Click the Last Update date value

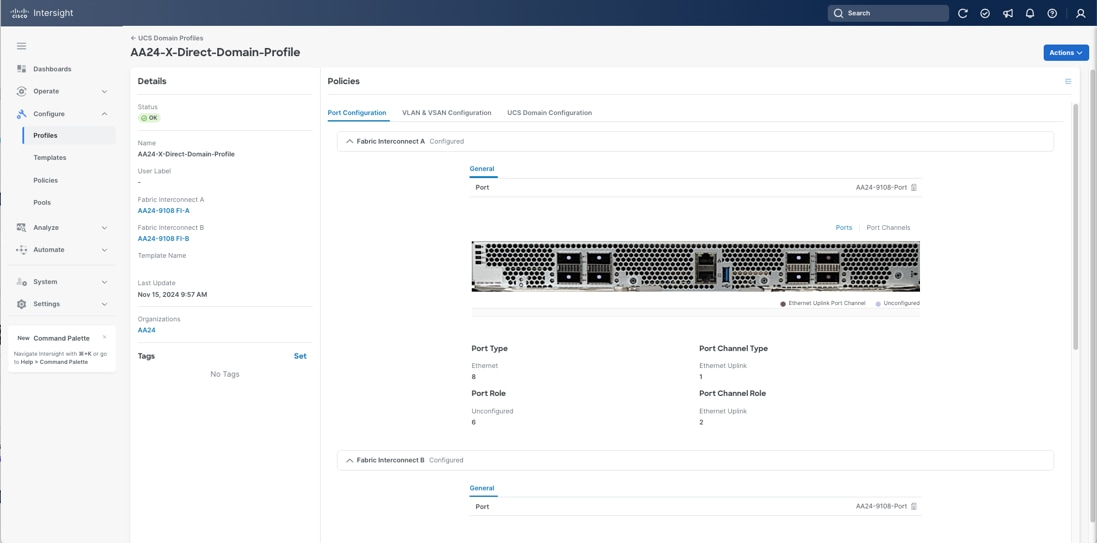click(x=172, y=295)
